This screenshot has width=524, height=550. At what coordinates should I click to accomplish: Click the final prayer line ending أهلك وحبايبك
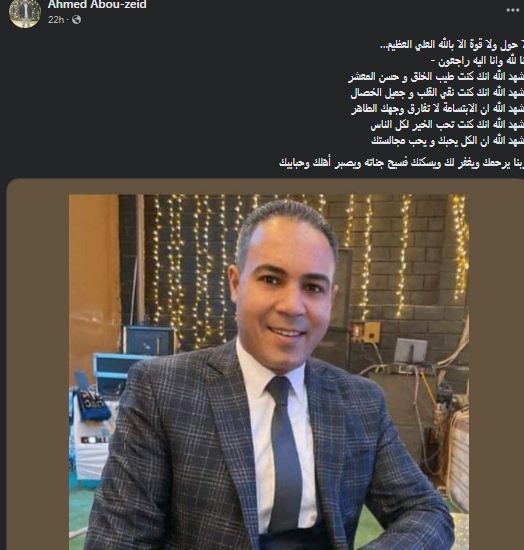pyautogui.click(x=401, y=163)
